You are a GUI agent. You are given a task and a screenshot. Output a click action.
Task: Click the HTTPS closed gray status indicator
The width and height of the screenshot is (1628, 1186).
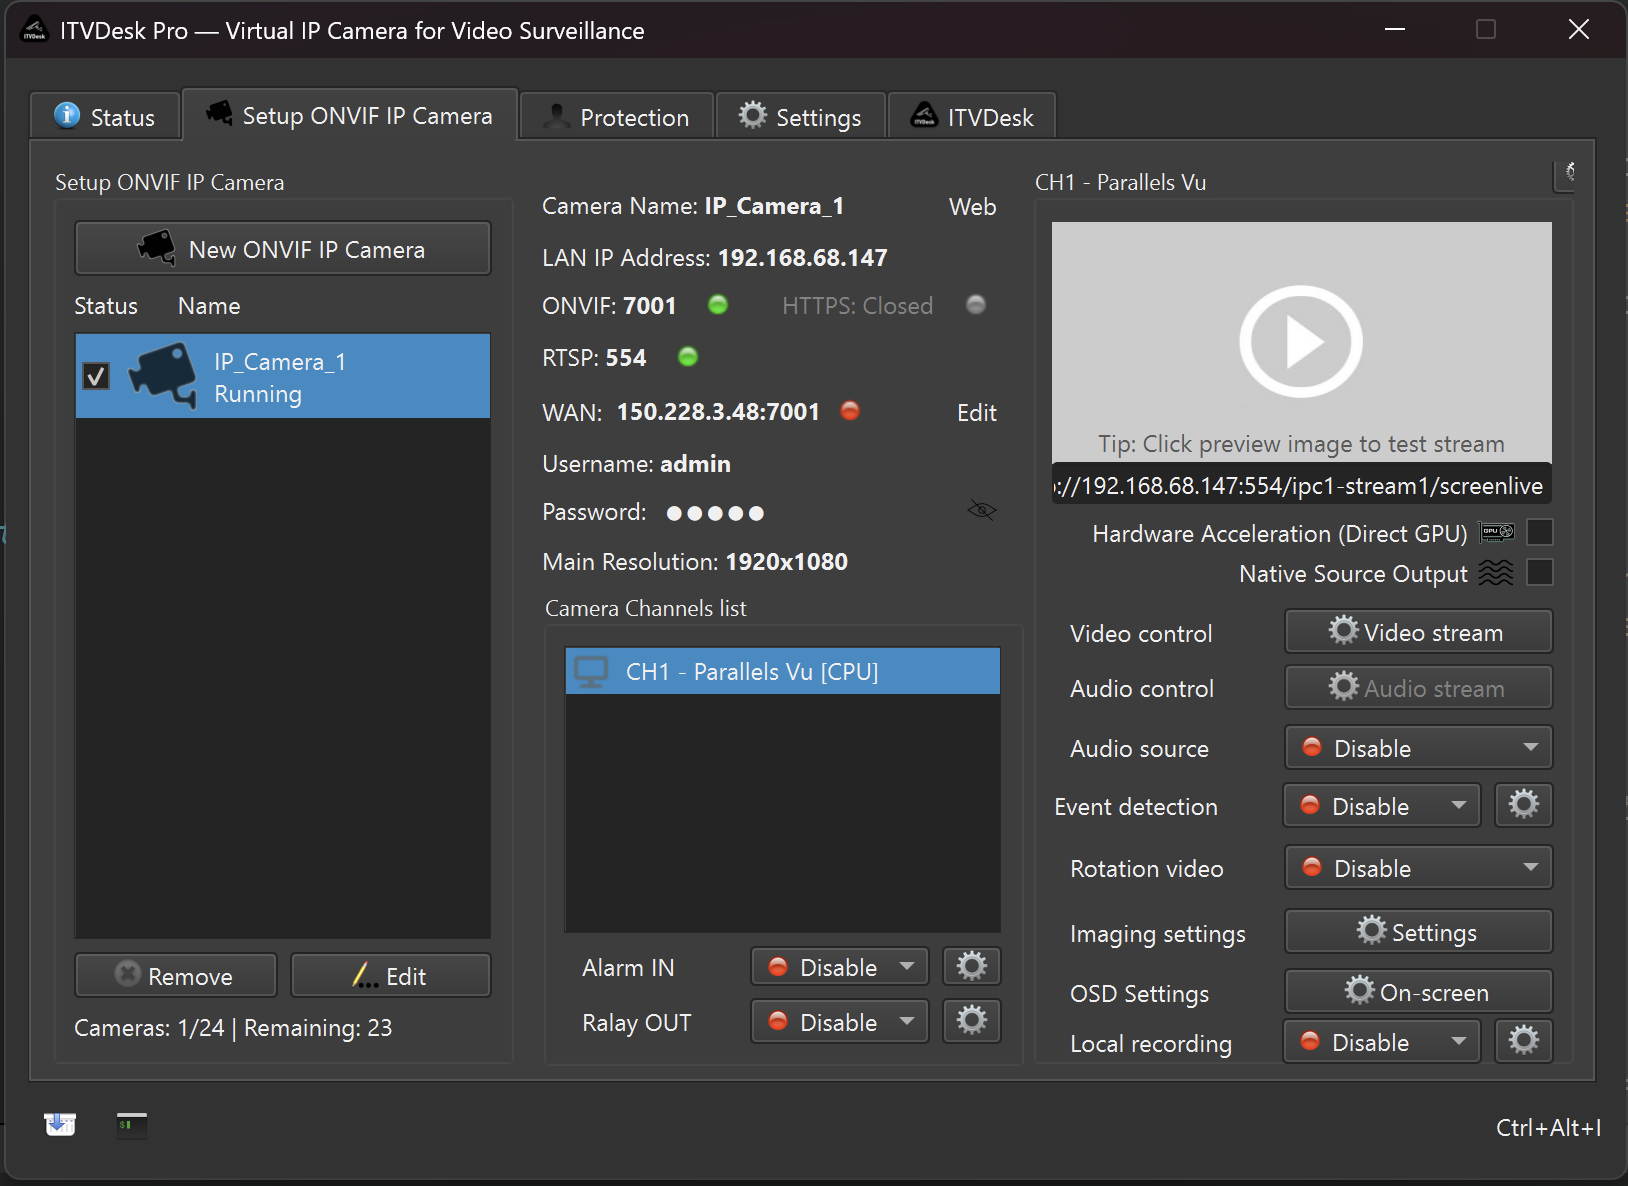click(x=976, y=304)
